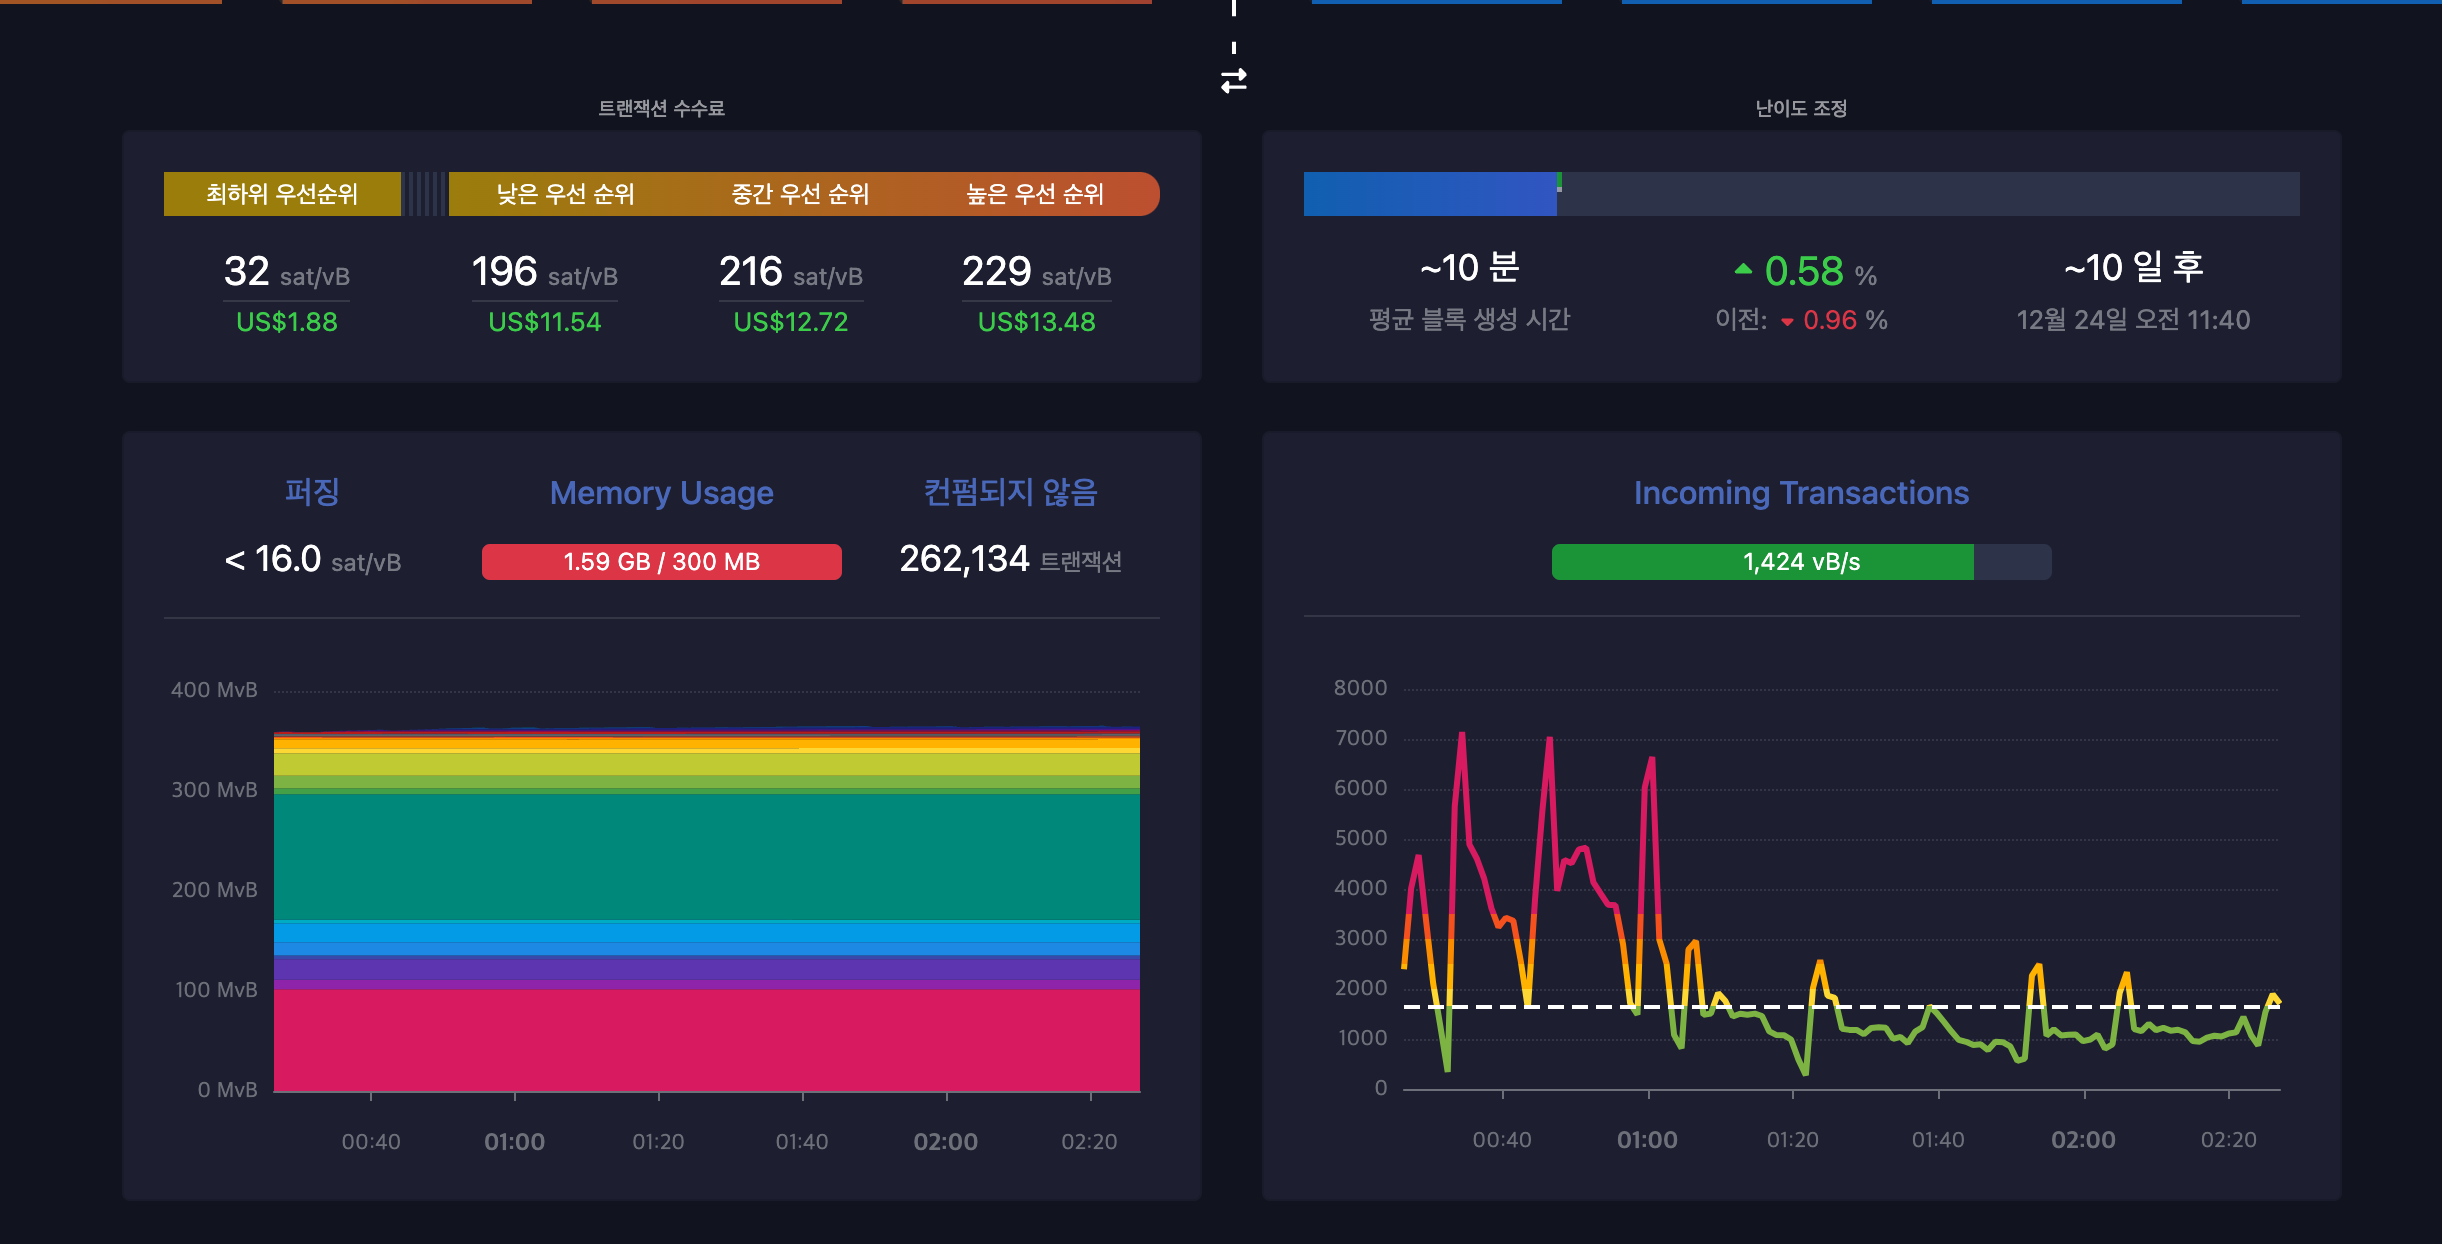Image resolution: width=2442 pixels, height=1244 pixels.
Task: Click the red 1.59 GB / 300 MB bar
Action: tap(661, 562)
